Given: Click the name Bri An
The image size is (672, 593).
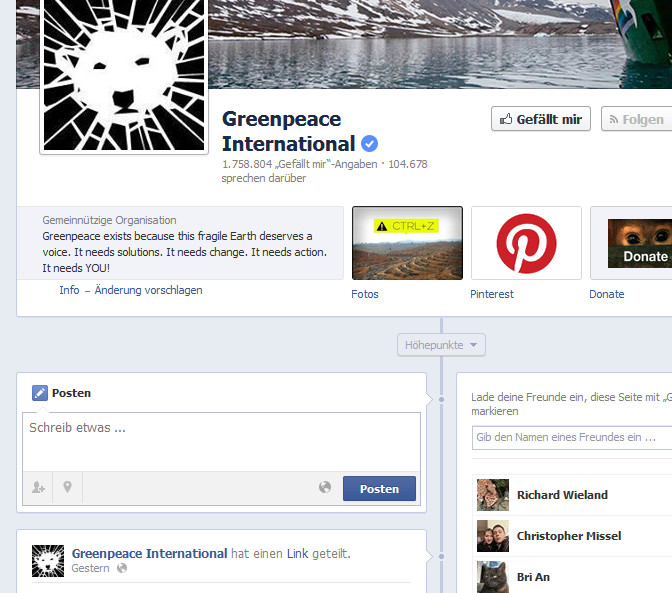Looking at the screenshot, I should pos(533,577).
